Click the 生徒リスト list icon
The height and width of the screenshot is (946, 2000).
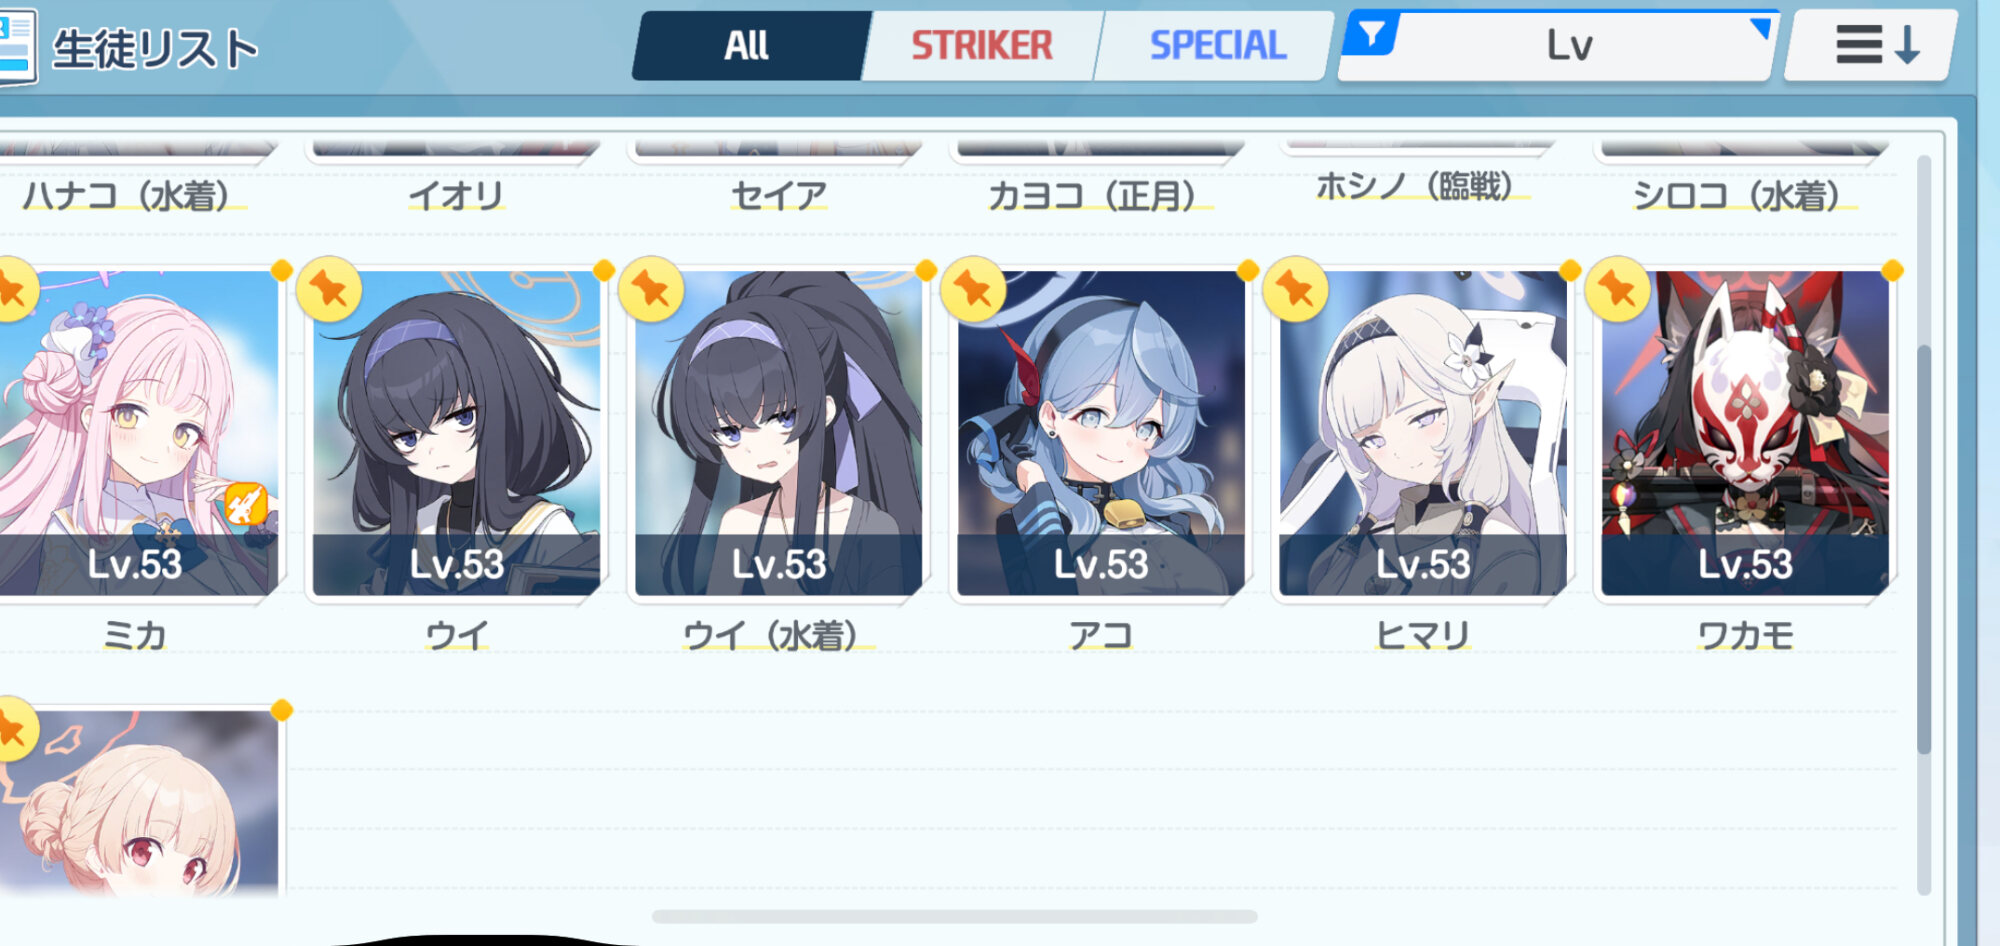point(17,46)
